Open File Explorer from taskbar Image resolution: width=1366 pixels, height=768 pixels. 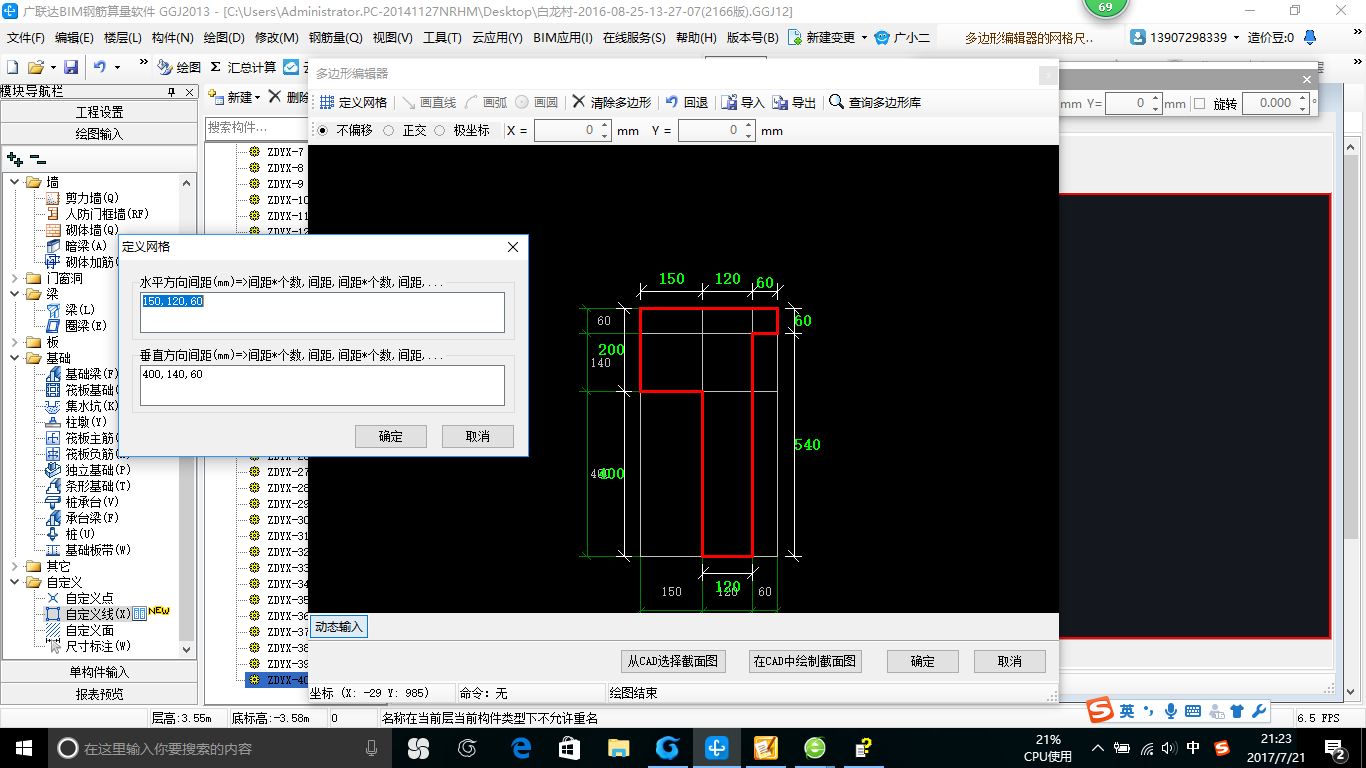coord(619,748)
